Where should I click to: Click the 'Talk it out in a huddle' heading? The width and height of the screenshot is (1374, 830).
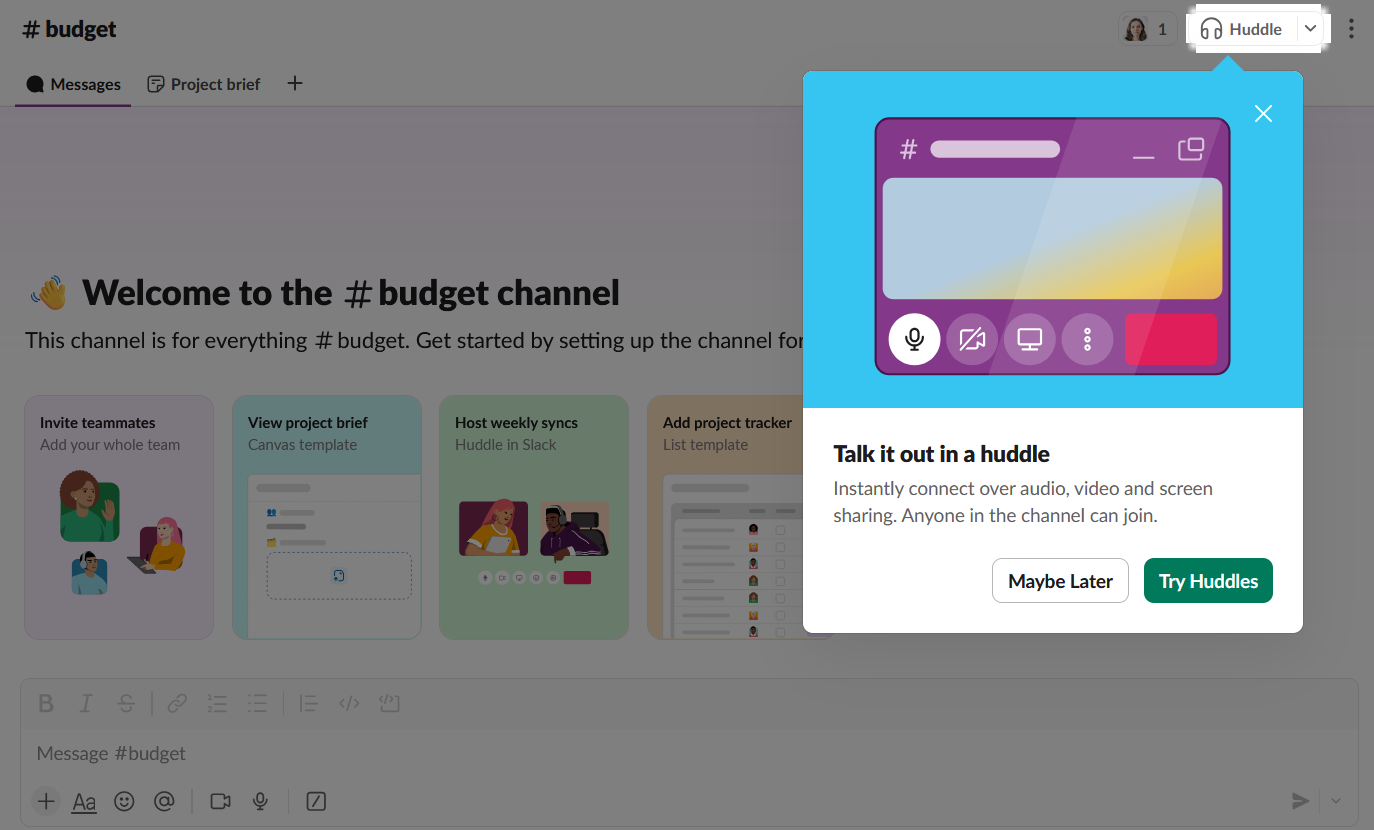942,454
